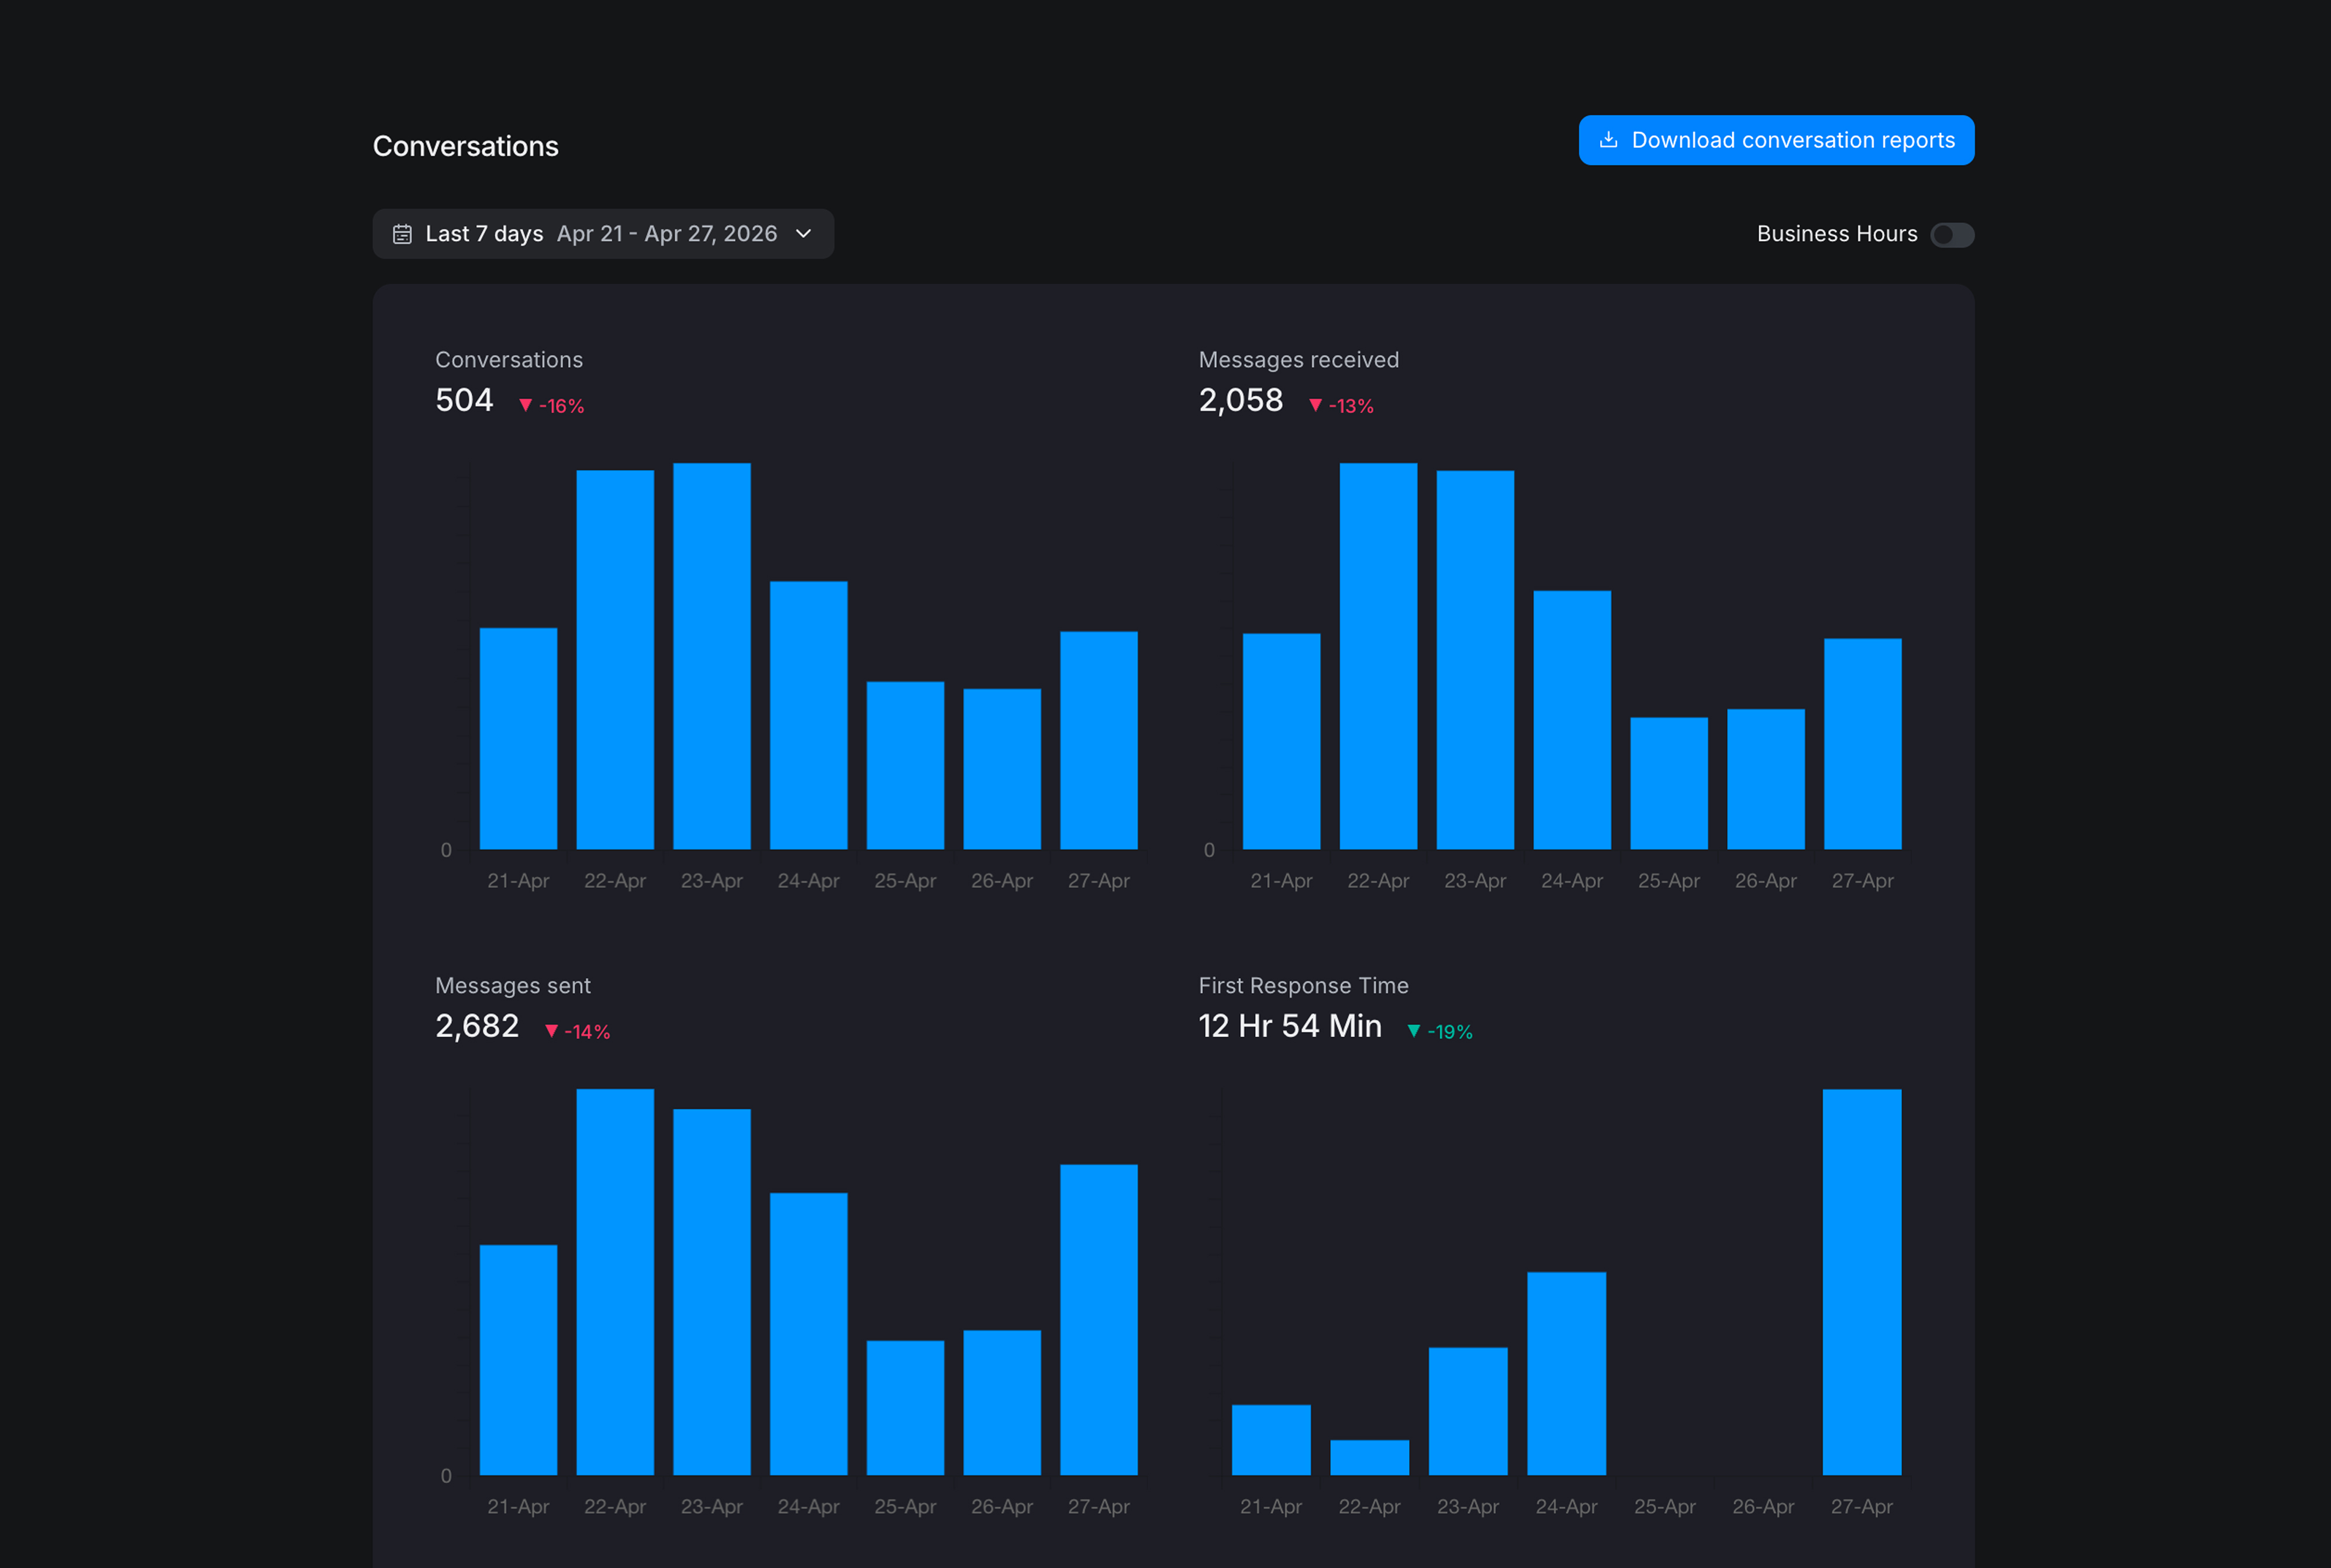Open the Last 7 days date range dropdown
This screenshot has height=1568, width=2331.
[603, 234]
